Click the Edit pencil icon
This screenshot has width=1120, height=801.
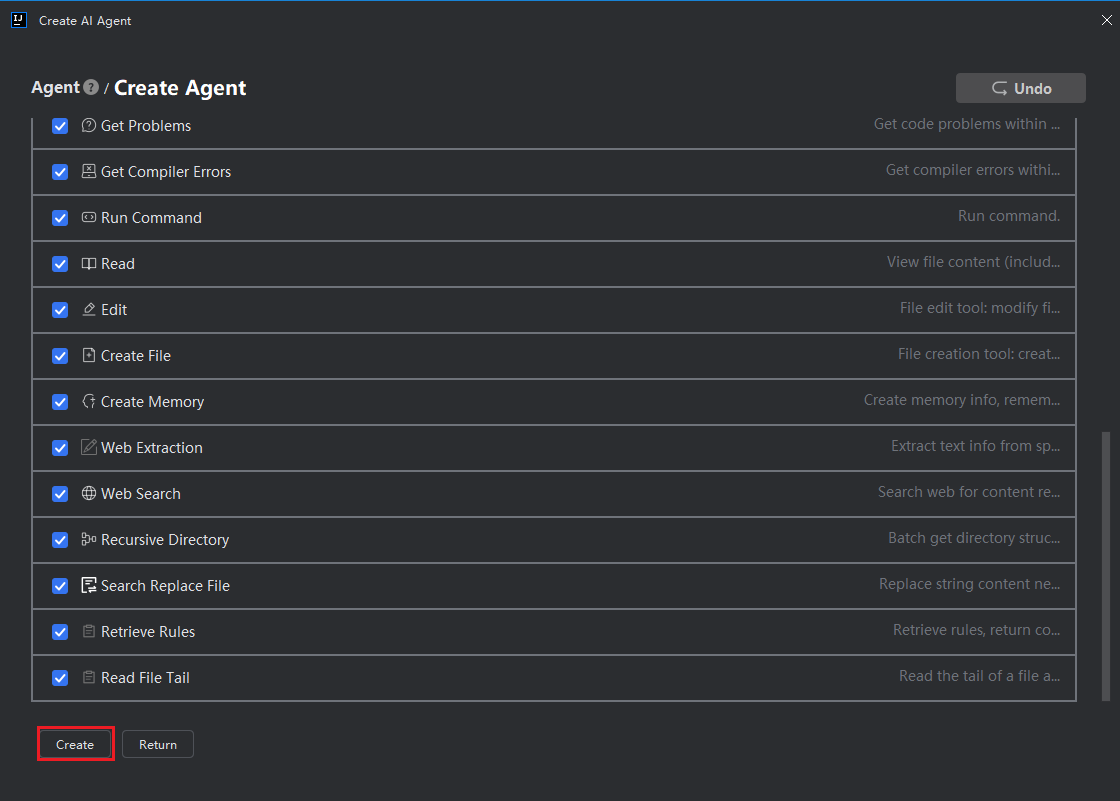(x=88, y=310)
